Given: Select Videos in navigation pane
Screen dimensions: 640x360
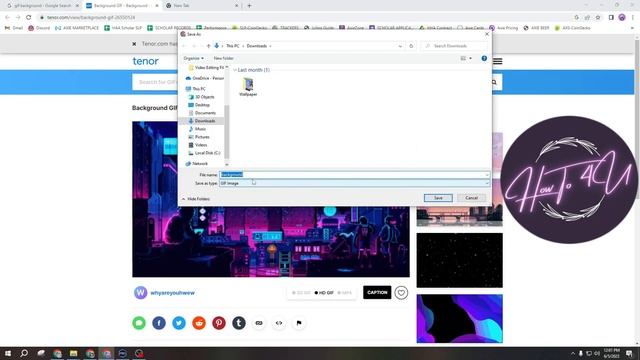Looking at the screenshot, I should click(x=201, y=145).
